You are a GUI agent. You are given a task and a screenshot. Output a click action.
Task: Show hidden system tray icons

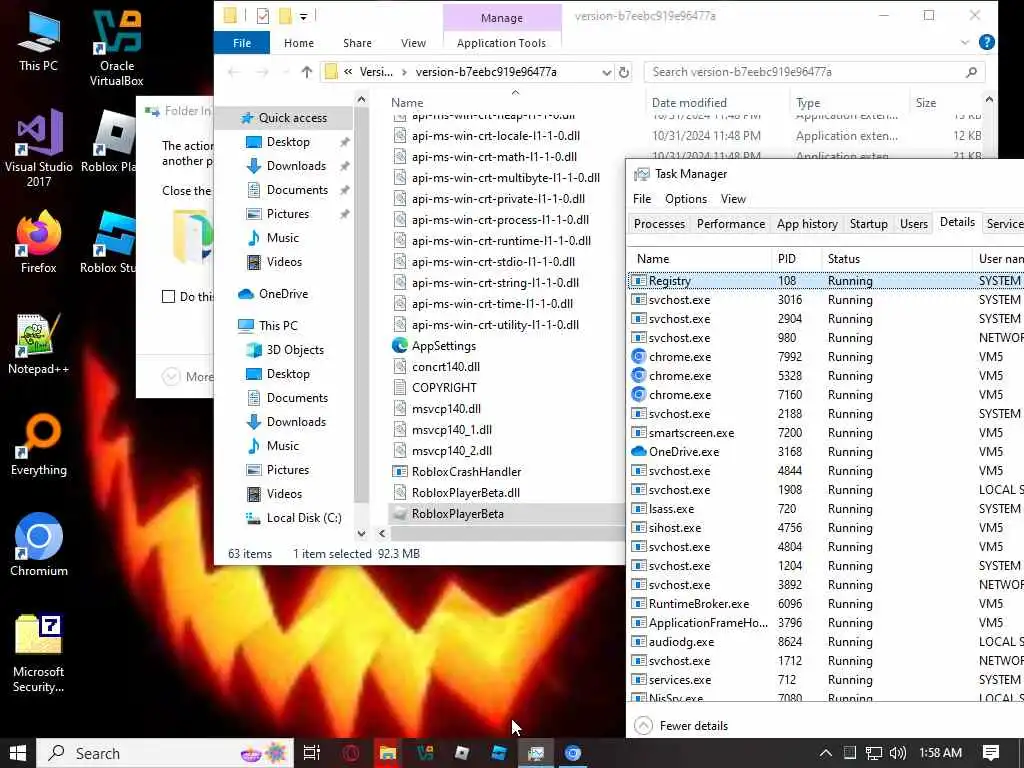[825, 753]
